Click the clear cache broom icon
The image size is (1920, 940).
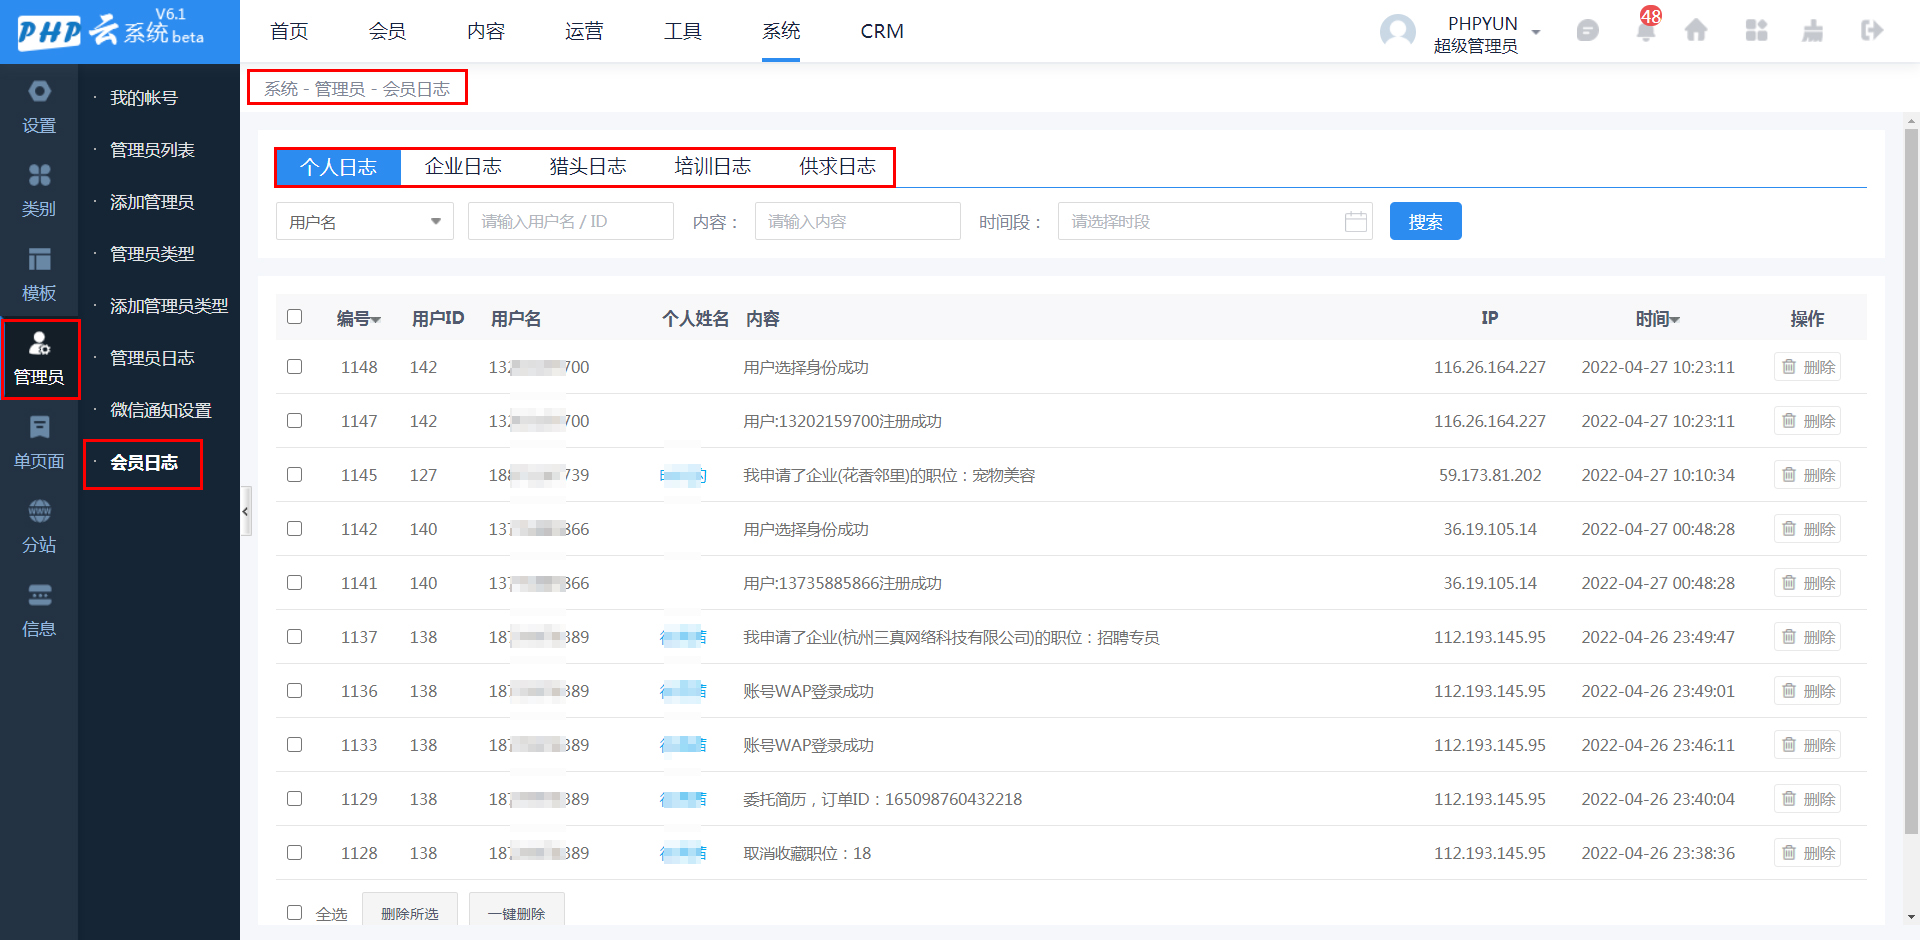pyautogui.click(x=1812, y=31)
